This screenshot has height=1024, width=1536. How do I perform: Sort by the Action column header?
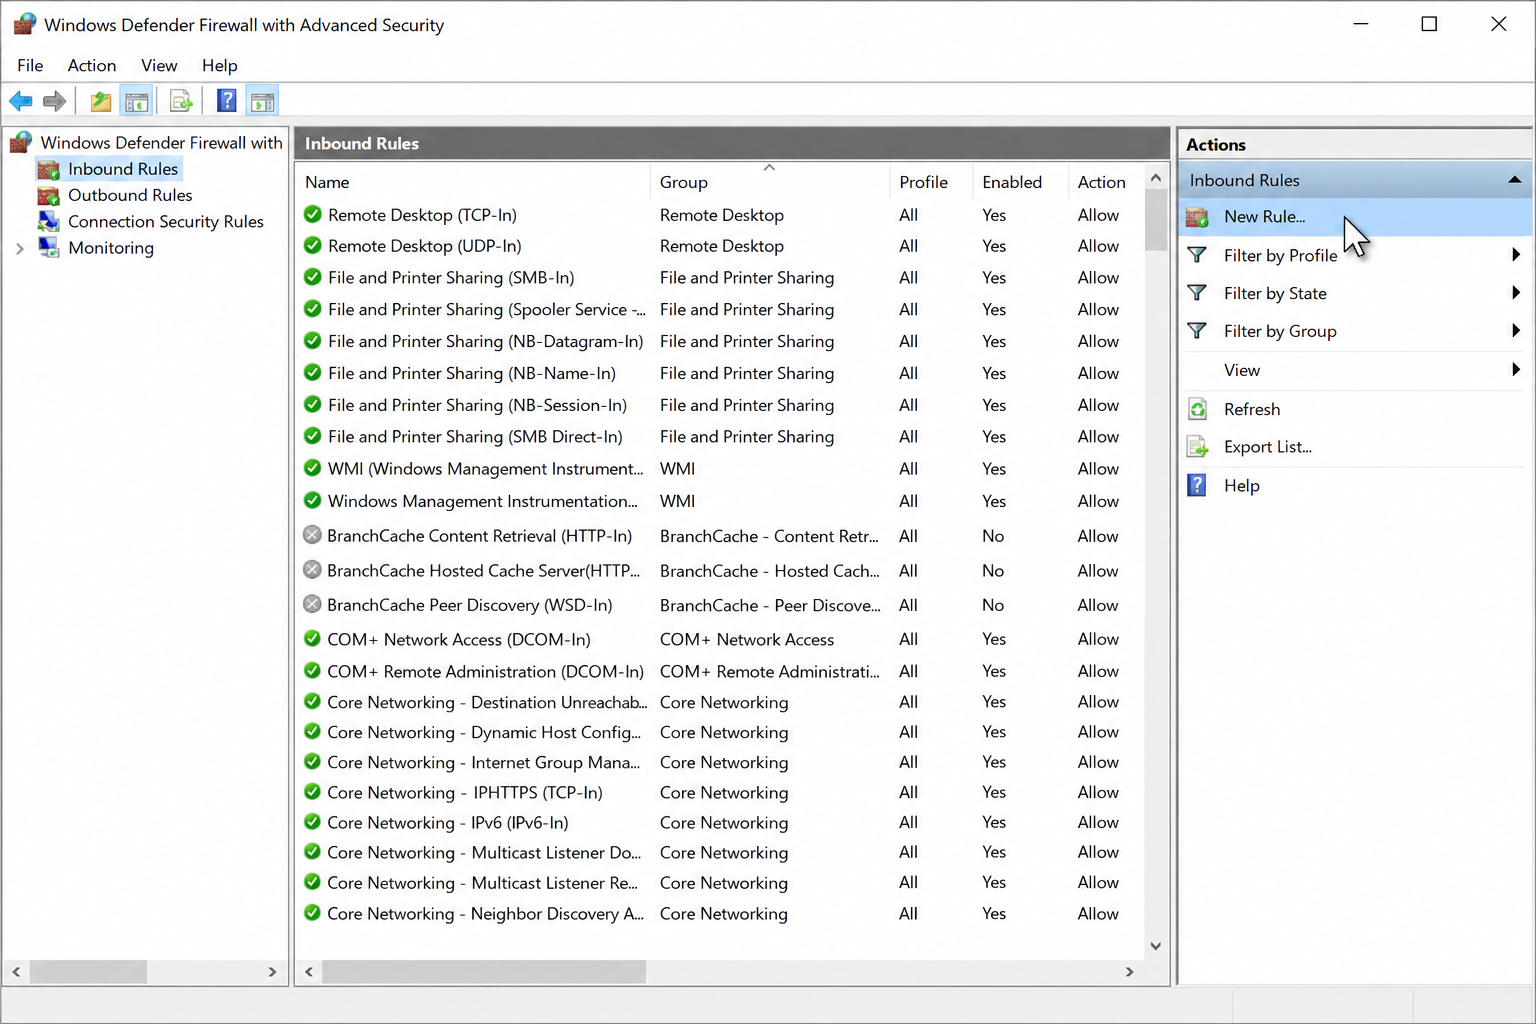[1105, 182]
